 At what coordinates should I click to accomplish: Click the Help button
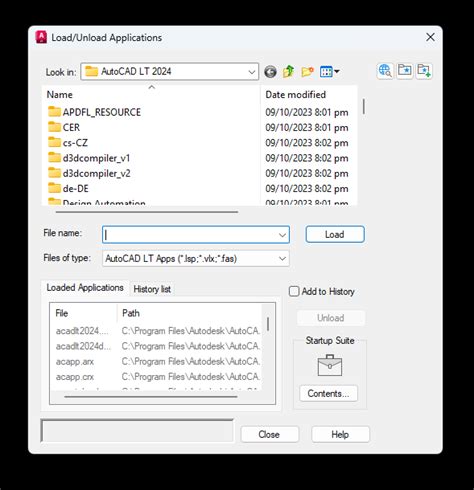(340, 435)
